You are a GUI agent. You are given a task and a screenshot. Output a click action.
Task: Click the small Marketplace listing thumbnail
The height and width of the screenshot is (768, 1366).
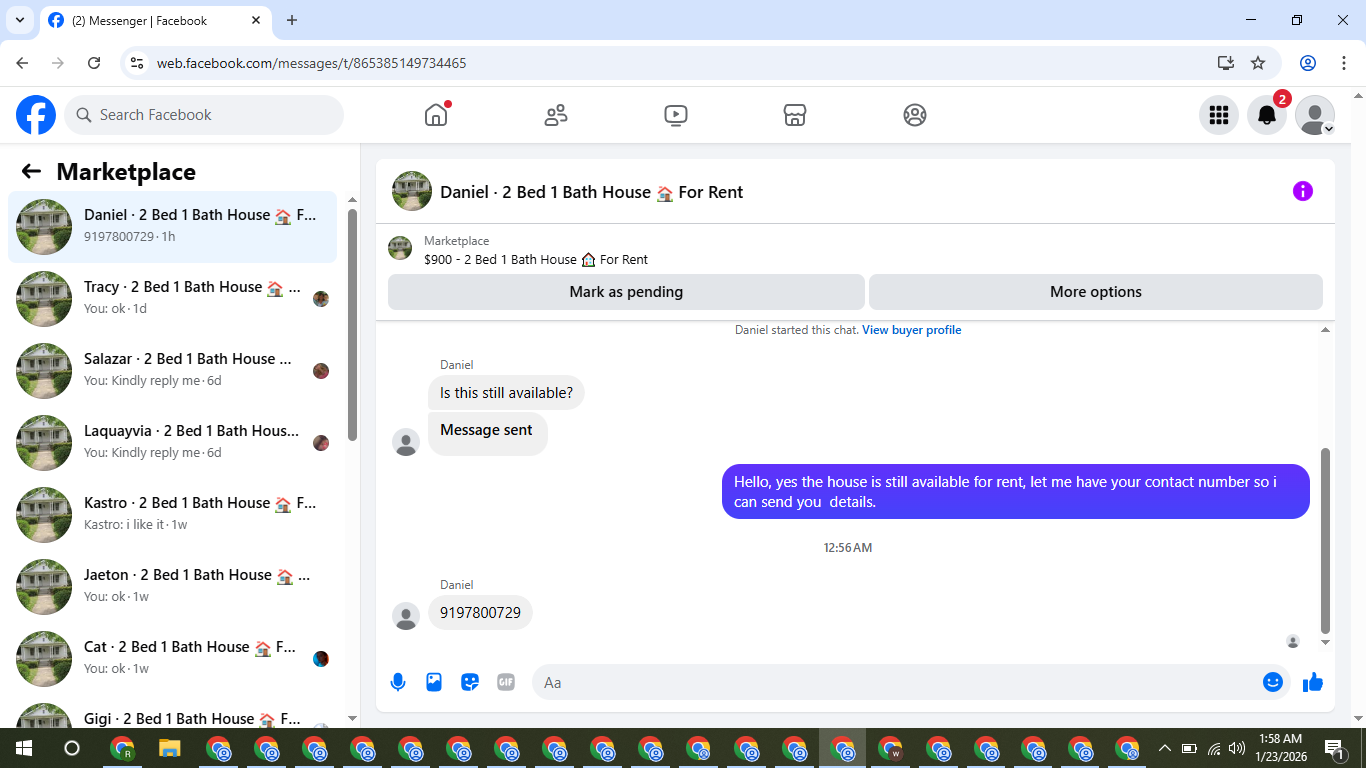coord(400,248)
